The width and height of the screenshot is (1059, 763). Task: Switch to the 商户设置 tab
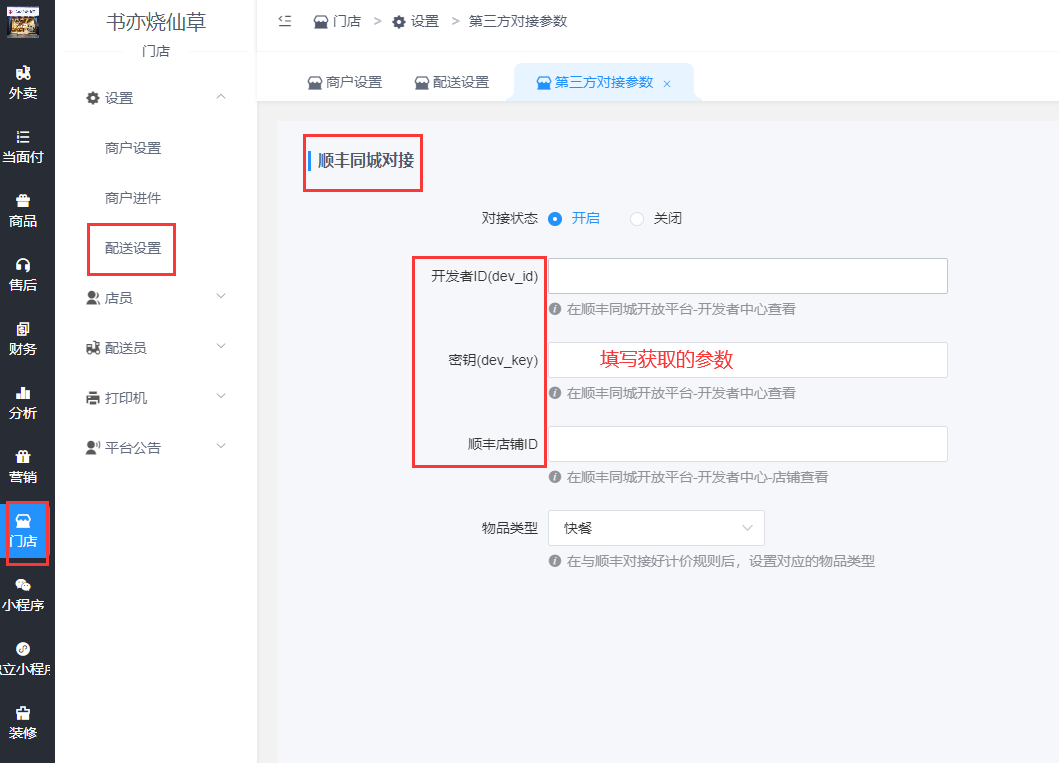coord(344,82)
